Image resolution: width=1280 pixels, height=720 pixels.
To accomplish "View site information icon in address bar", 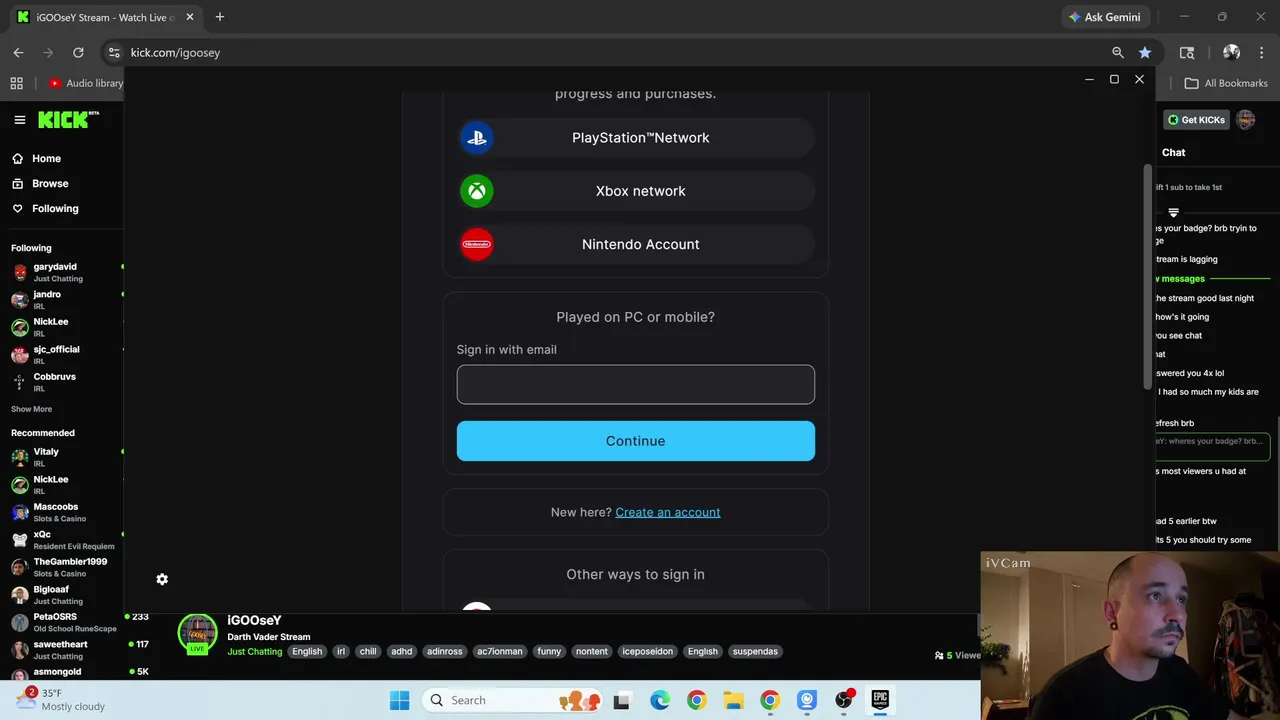I will (114, 52).
